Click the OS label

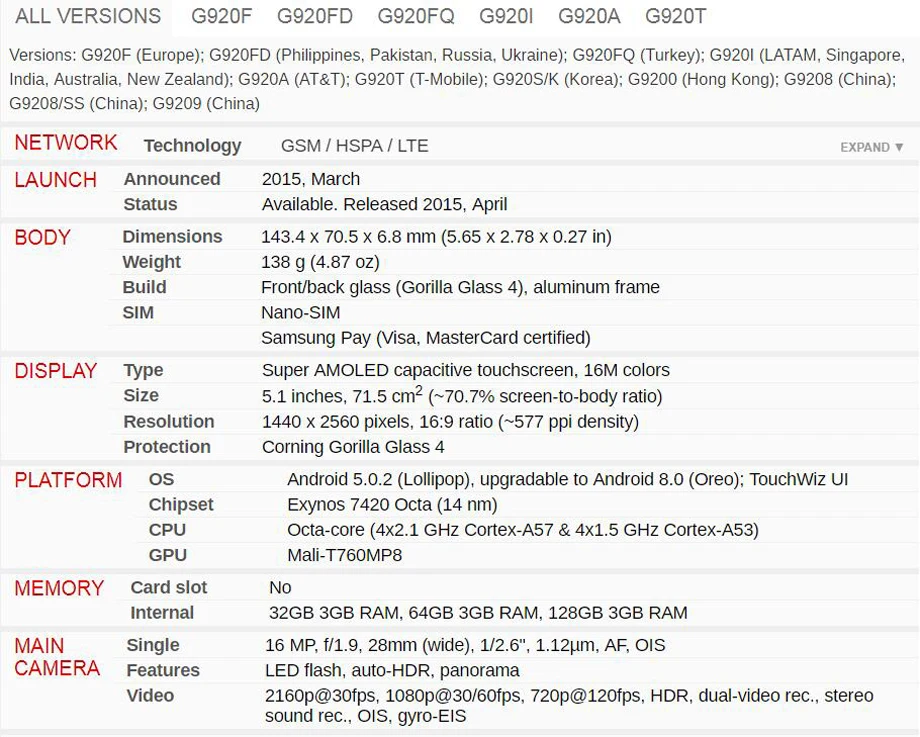tap(161, 479)
